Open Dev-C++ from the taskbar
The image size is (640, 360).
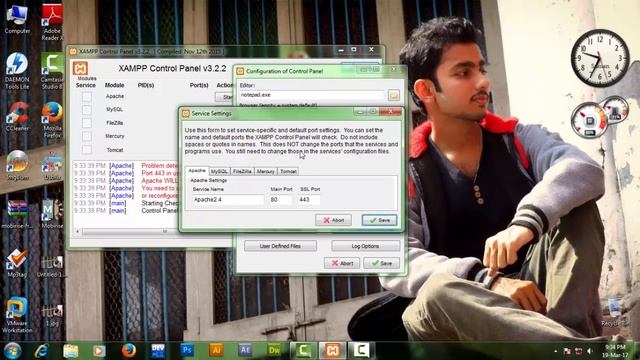158,351
